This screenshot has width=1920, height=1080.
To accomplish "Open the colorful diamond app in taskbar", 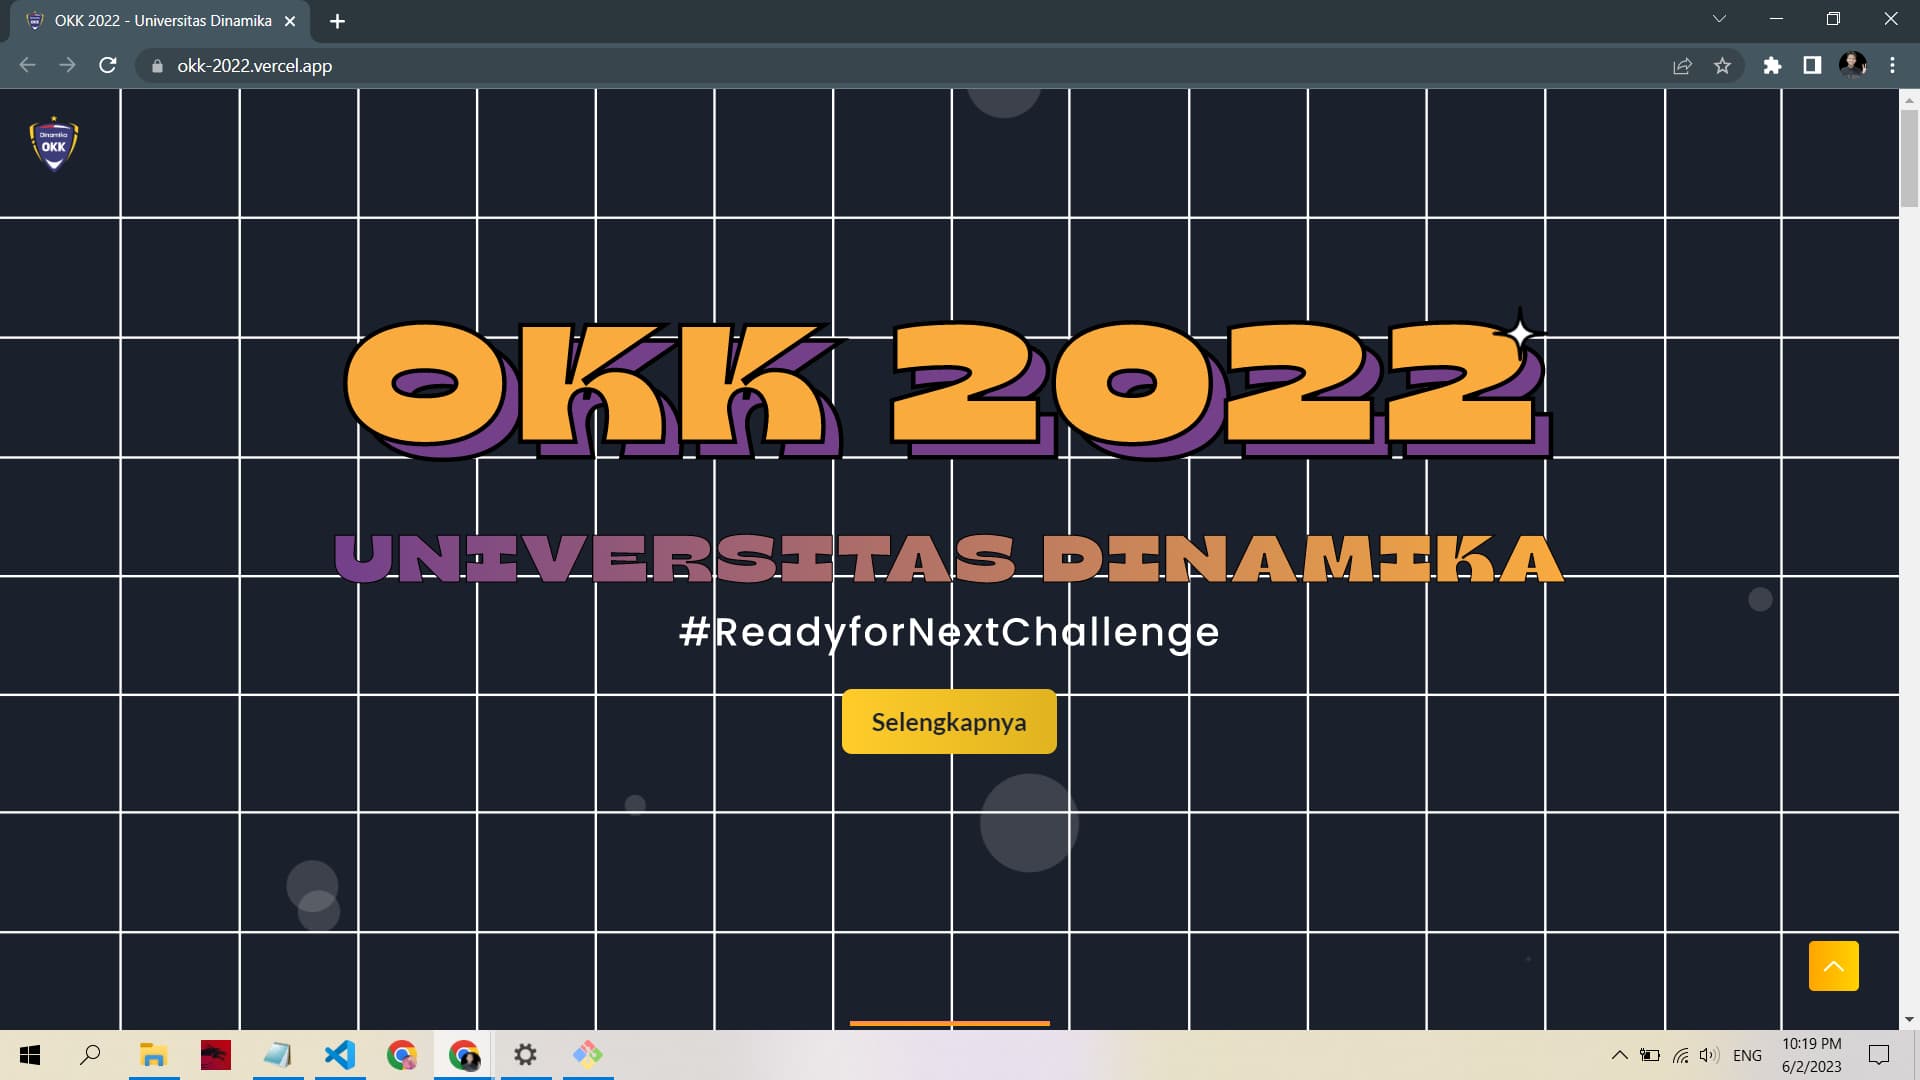I will (x=588, y=1055).
